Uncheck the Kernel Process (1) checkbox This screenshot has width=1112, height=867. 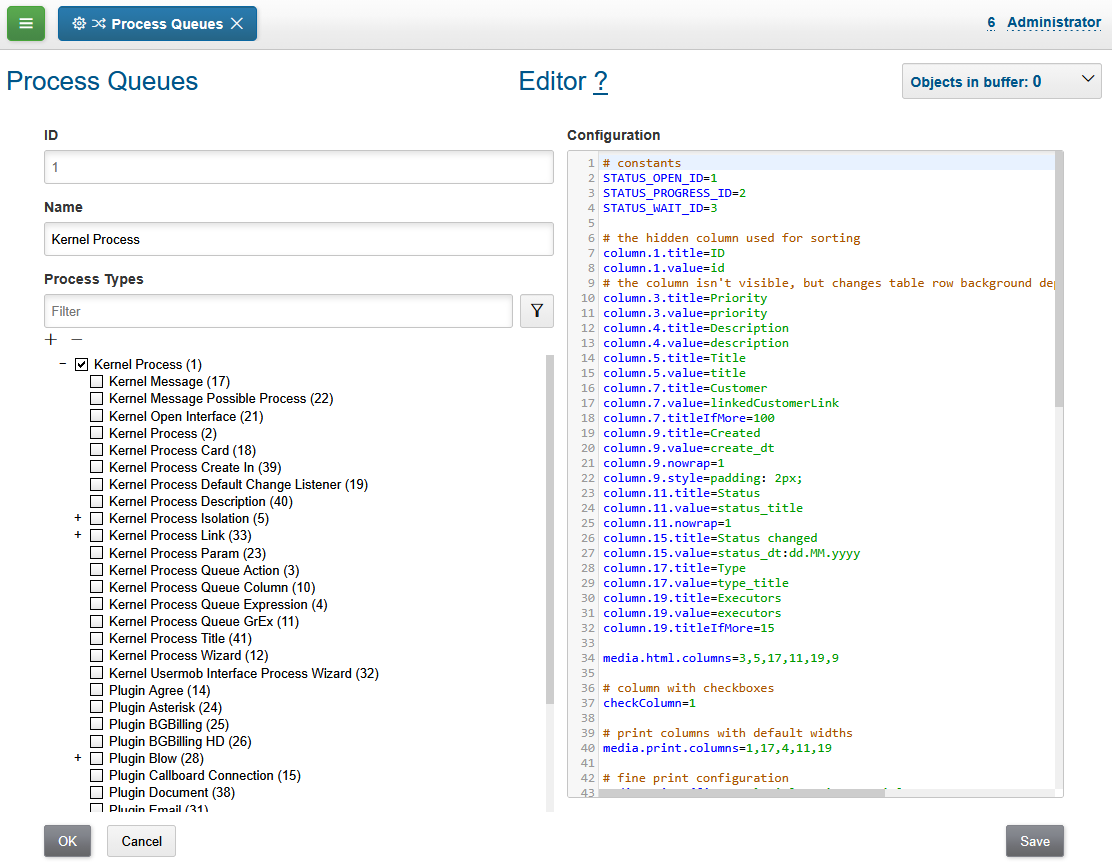[x=82, y=365]
